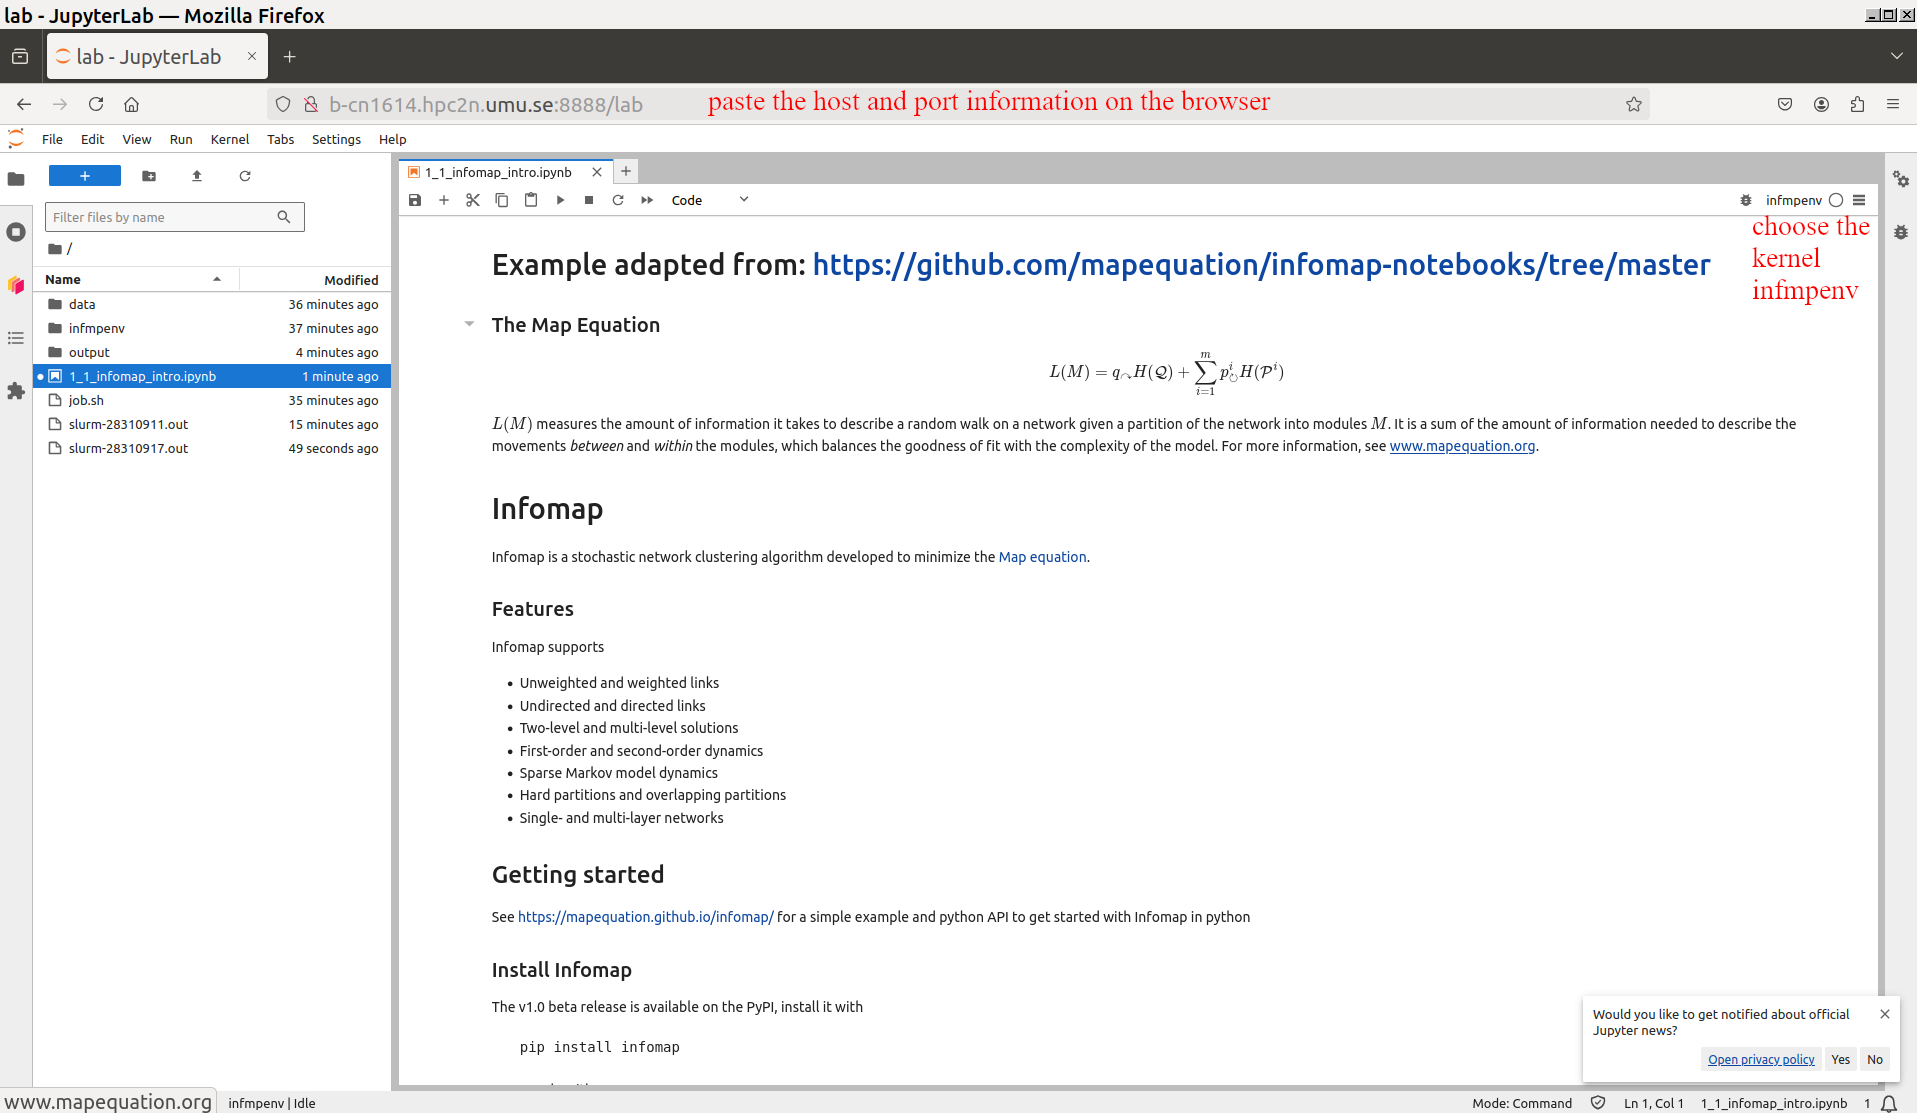Screen dimensions: 1917x1113
Task: Sort files by Modified column
Action: click(314, 280)
